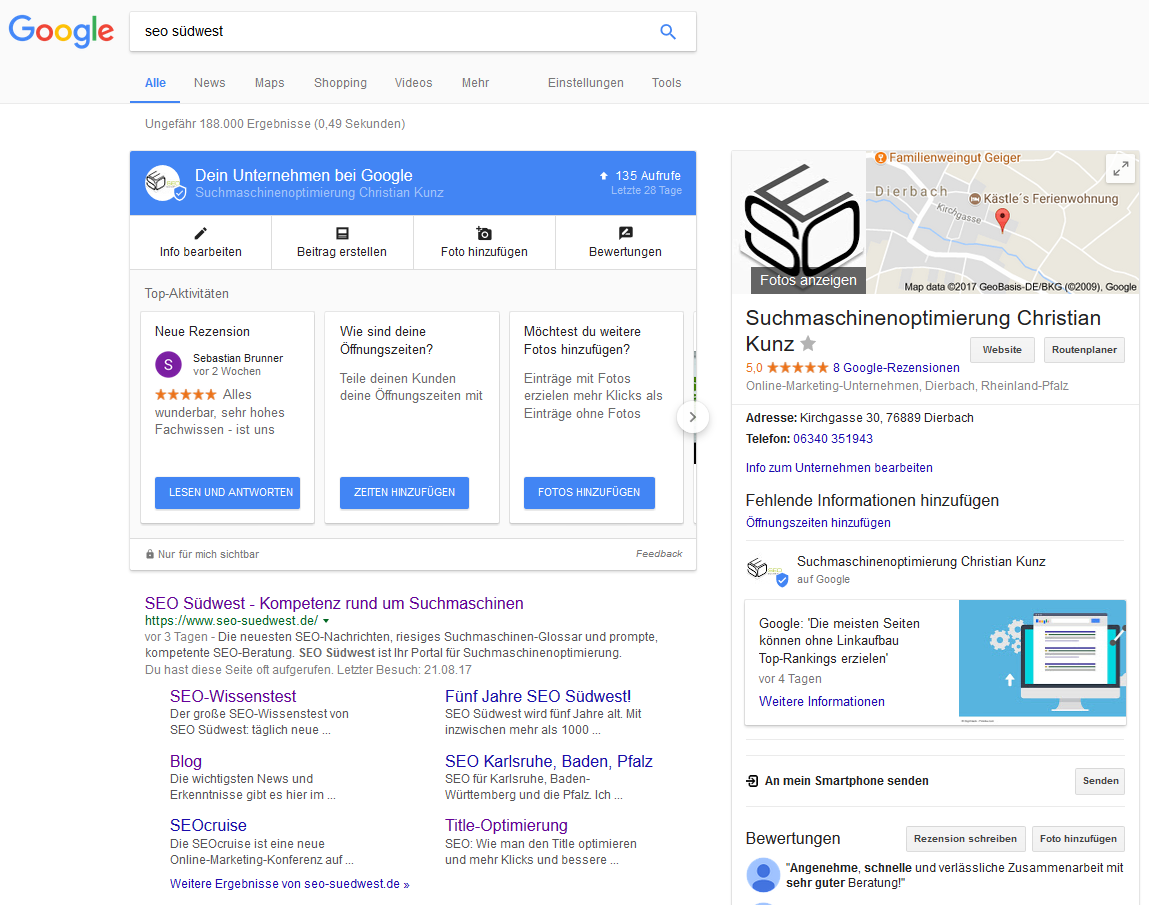1149x905 pixels.
Task: Switch to the News tab
Action: click(209, 83)
